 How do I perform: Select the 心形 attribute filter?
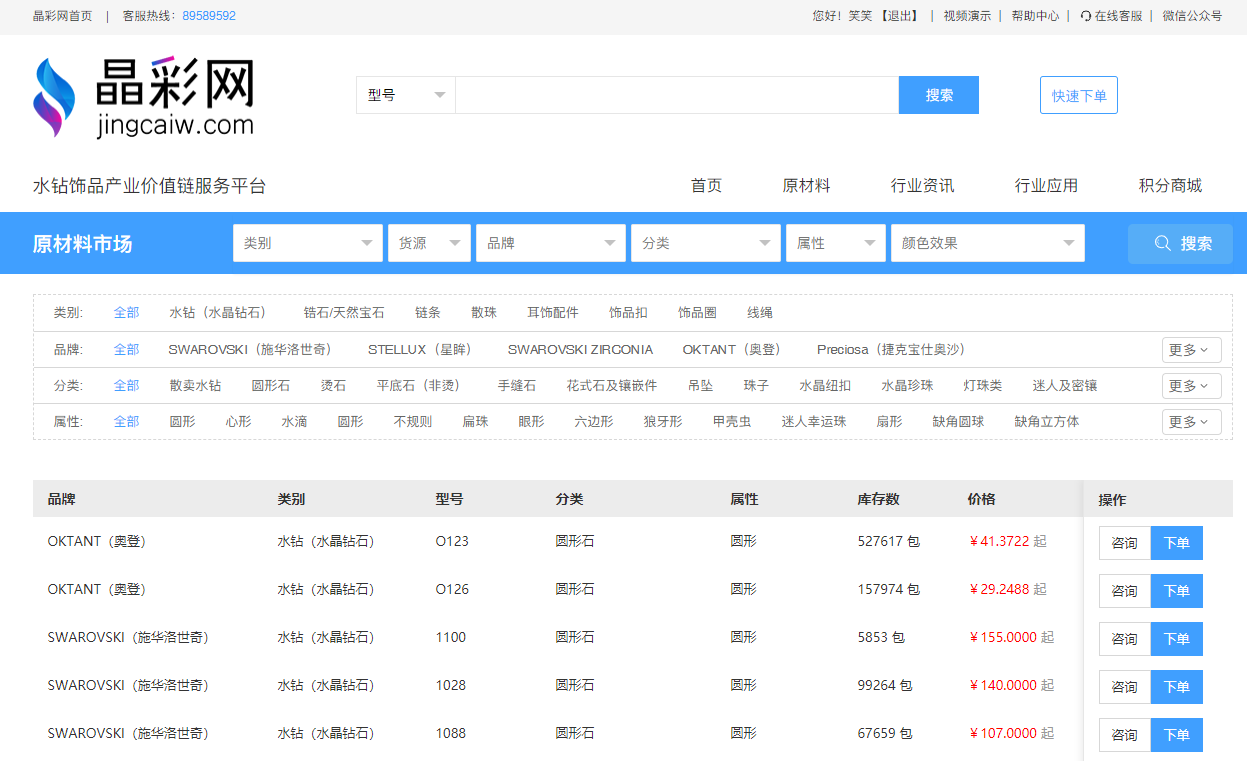point(238,422)
